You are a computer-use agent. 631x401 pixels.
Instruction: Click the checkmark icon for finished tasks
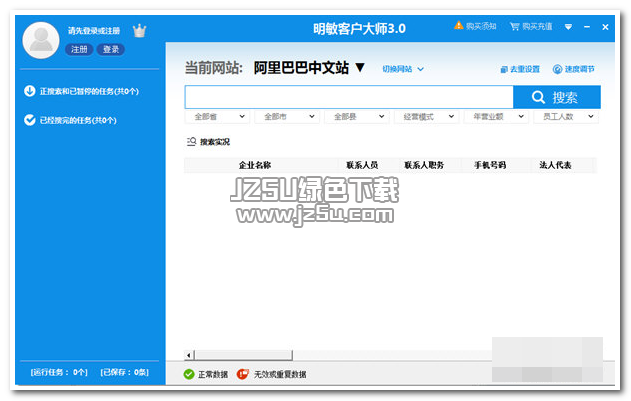[x=29, y=120]
